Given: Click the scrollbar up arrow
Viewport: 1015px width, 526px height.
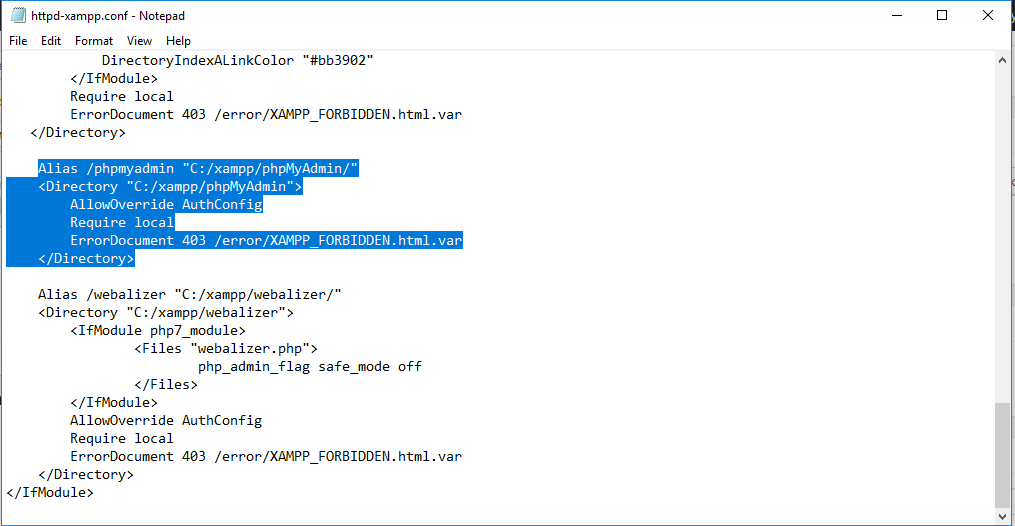Looking at the screenshot, I should (x=1003, y=60).
